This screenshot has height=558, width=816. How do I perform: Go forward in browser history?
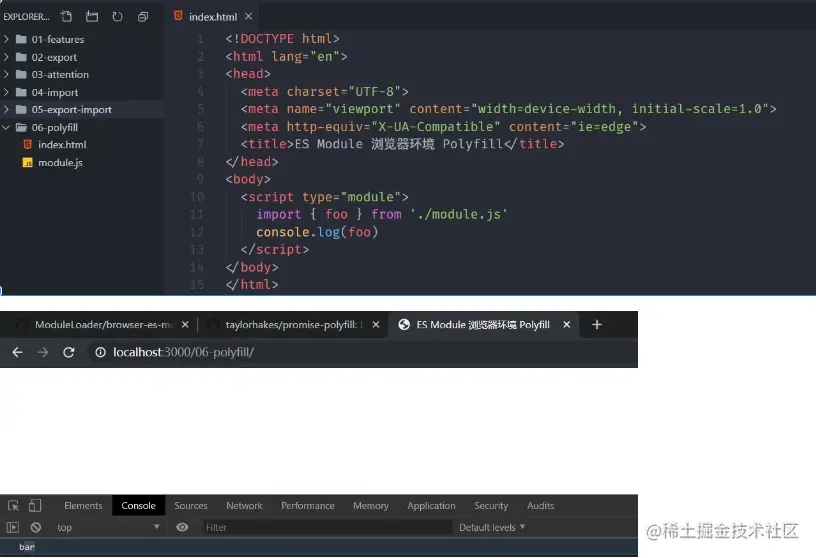pyautogui.click(x=43, y=352)
